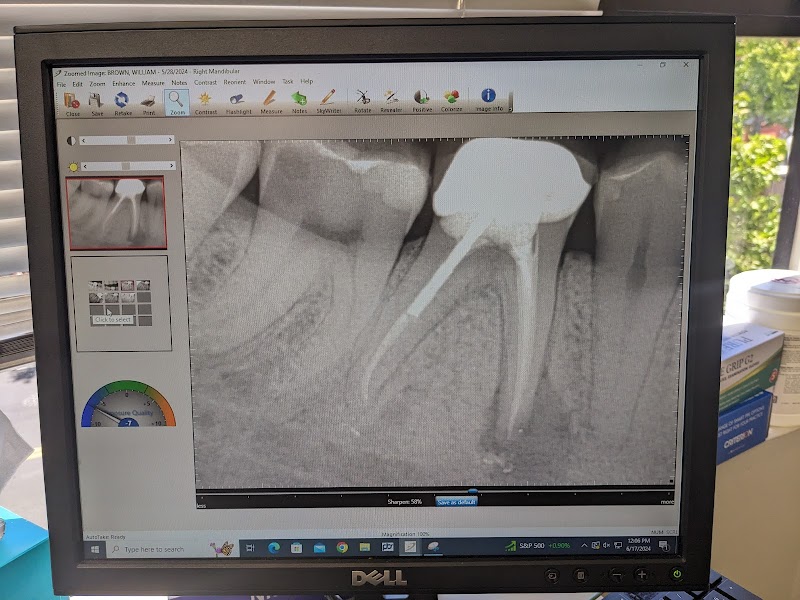The image size is (800, 600).
Task: Click the S&P 500 taskbar widget
Action: [537, 546]
